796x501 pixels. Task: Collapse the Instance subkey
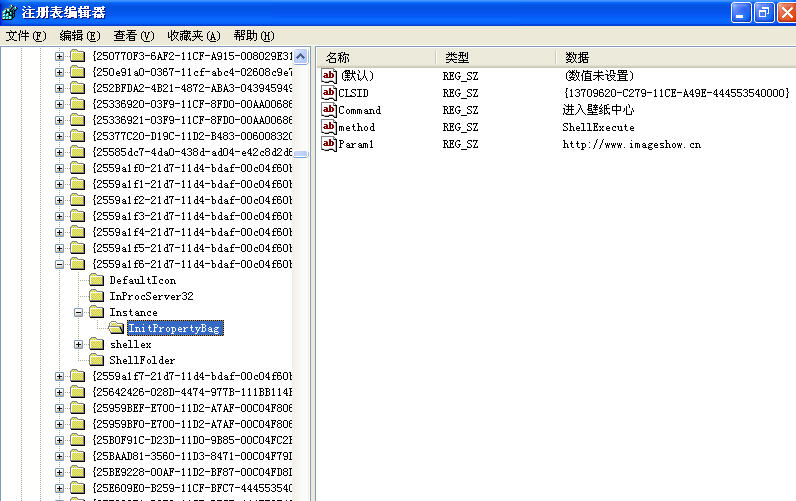(x=79, y=312)
